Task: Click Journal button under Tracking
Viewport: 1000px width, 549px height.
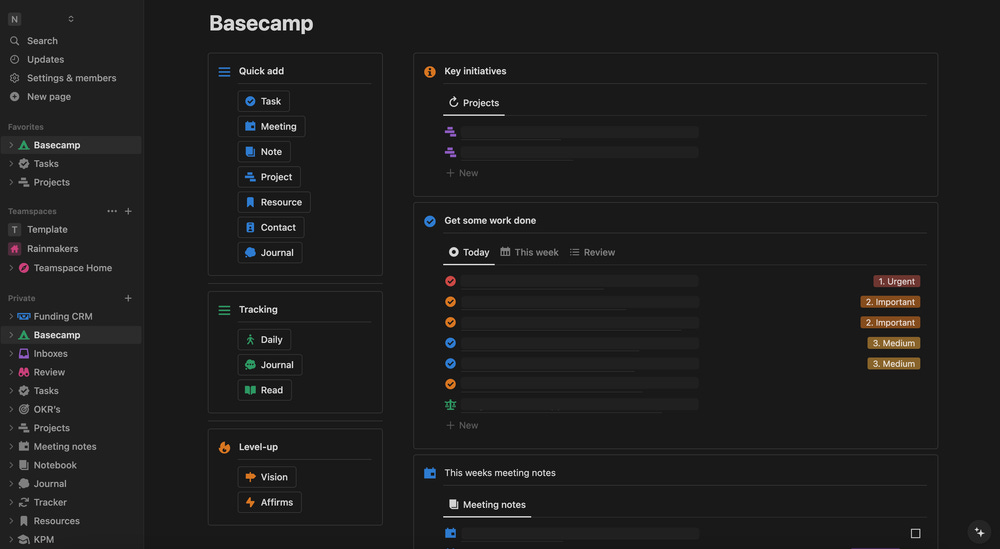Action: click(x=270, y=365)
